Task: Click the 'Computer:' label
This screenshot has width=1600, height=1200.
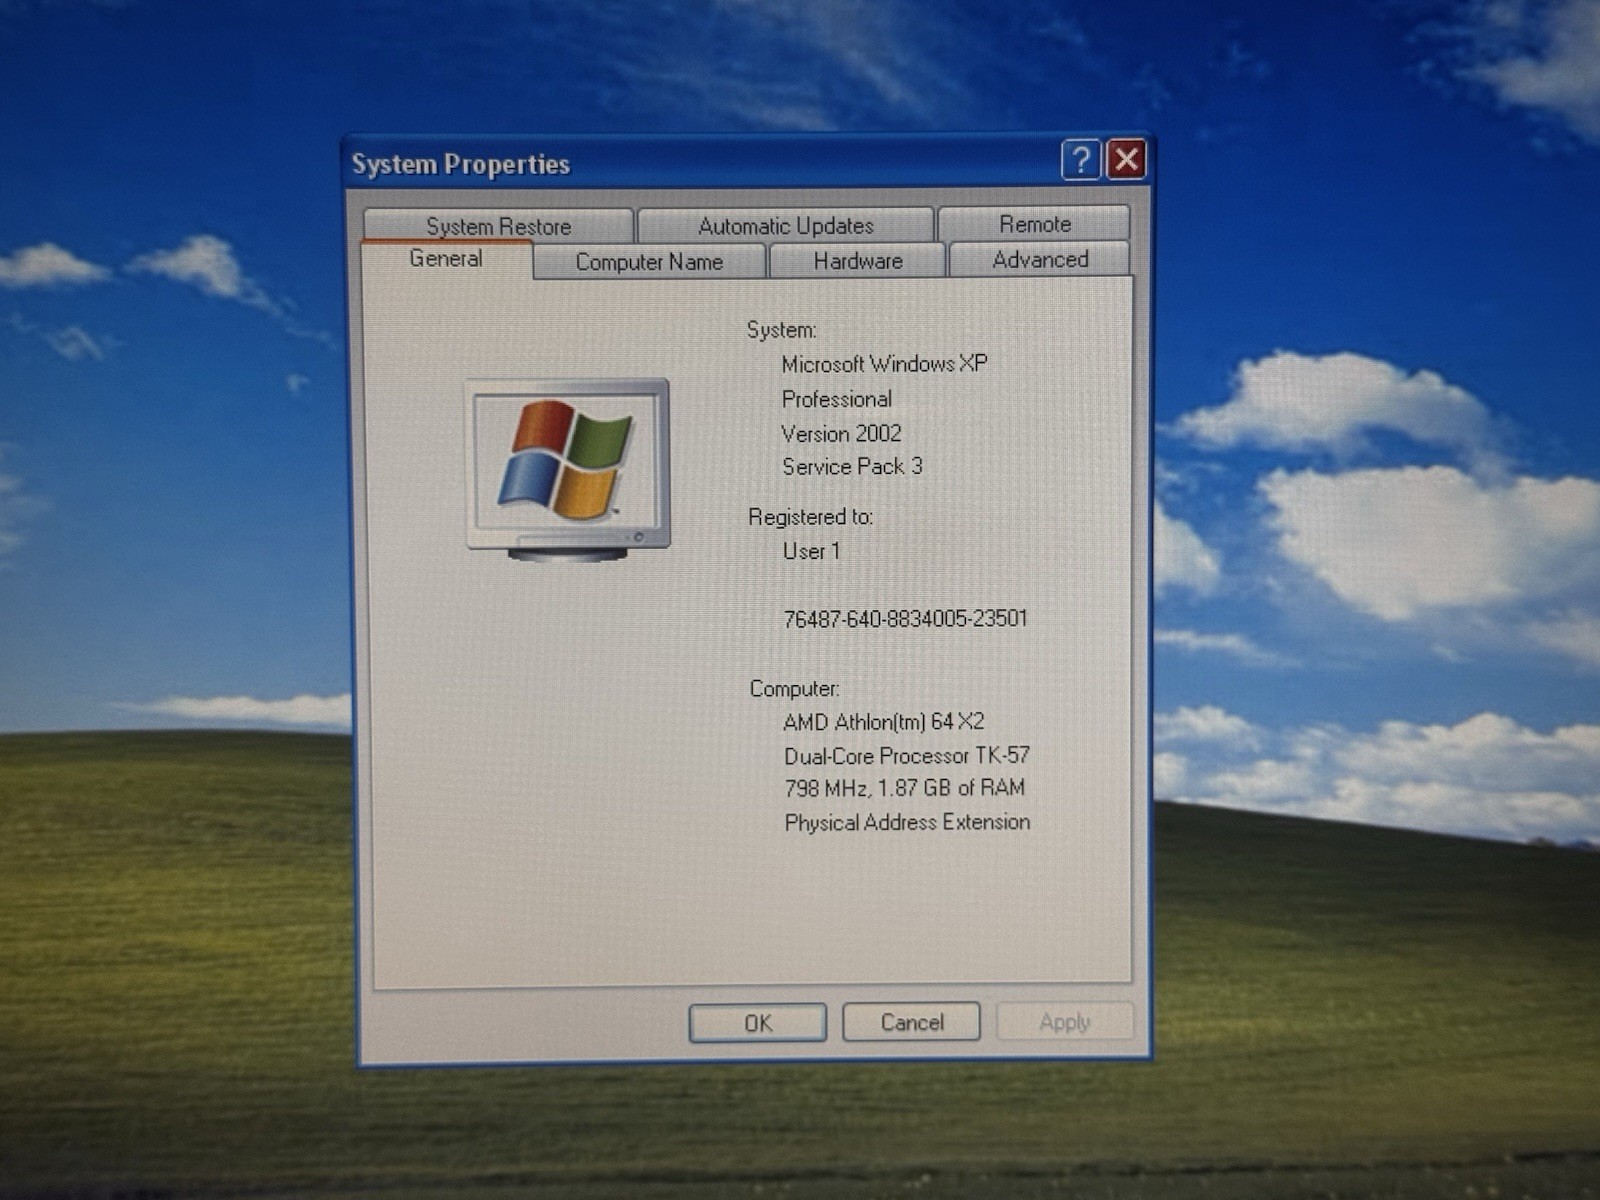Action: 794,688
